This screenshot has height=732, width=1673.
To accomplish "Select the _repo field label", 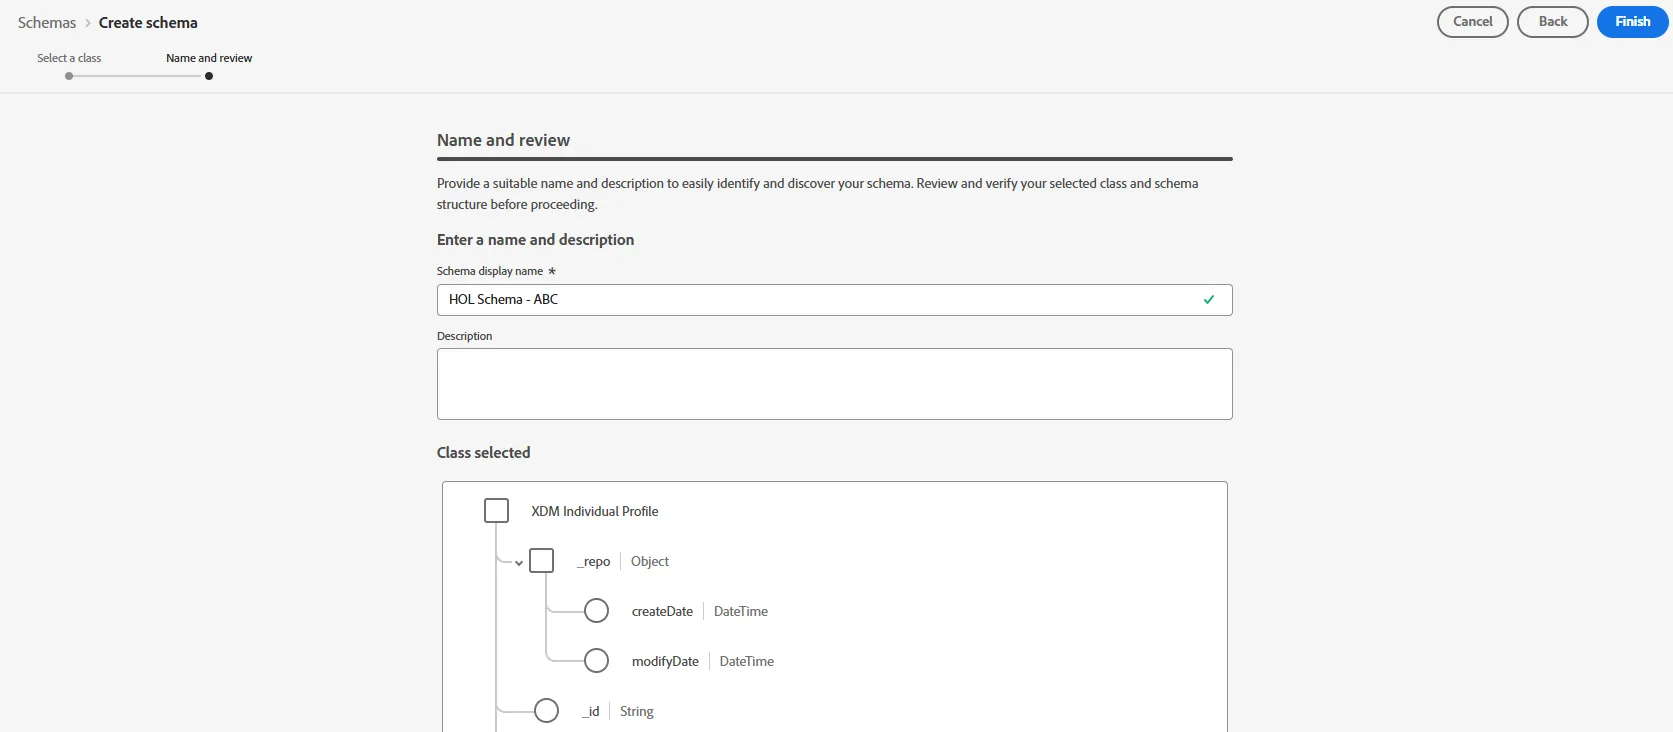I will [x=594, y=562].
